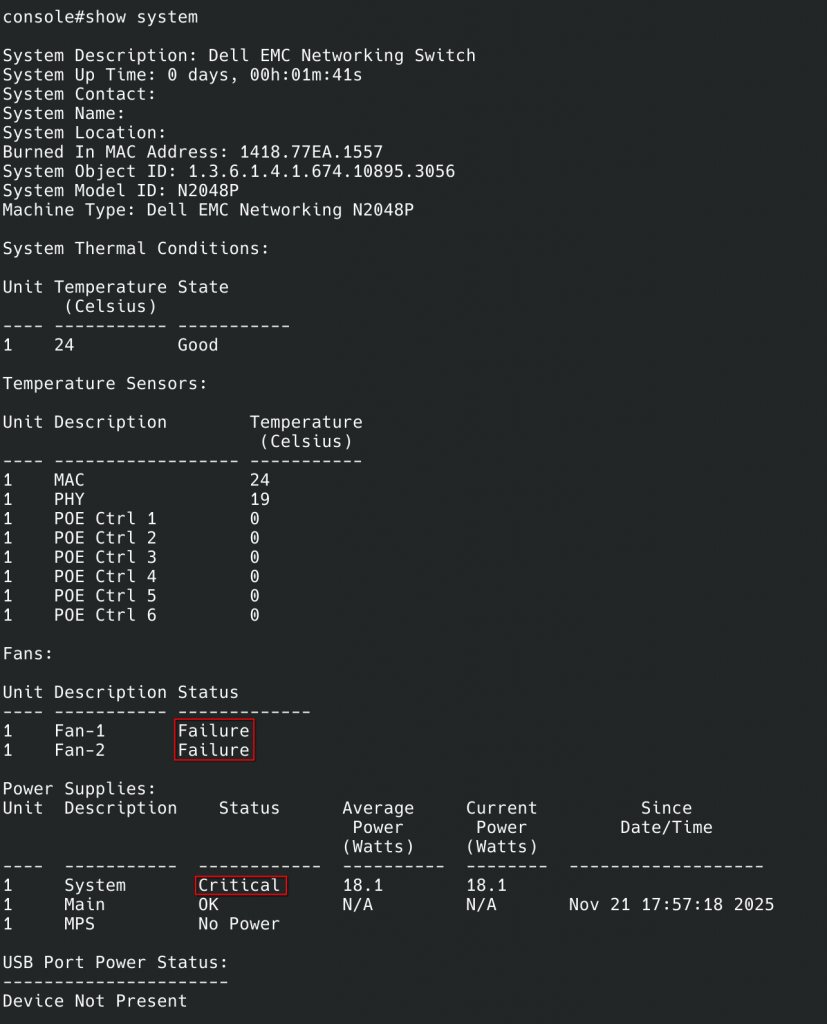This screenshot has width=827, height=1024.
Task: Click the Critical system power status
Action: pos(240,885)
